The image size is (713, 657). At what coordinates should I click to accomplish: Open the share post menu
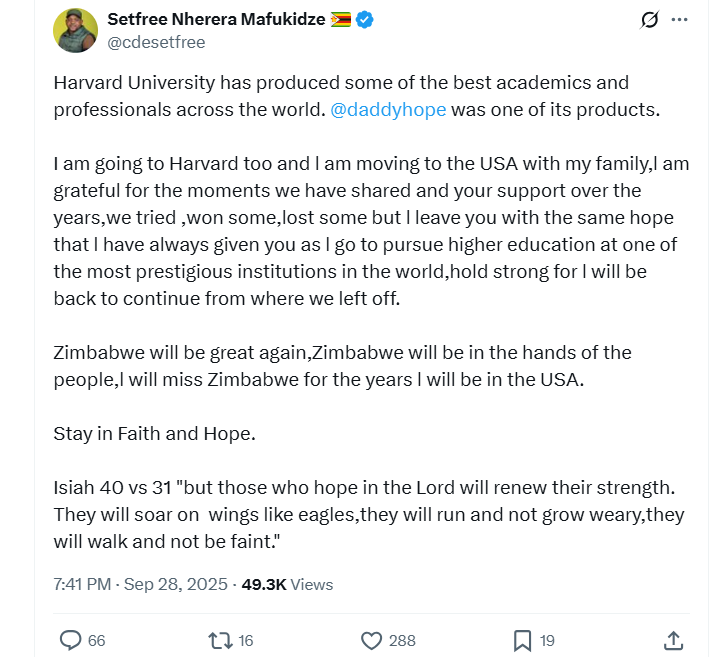point(673,640)
